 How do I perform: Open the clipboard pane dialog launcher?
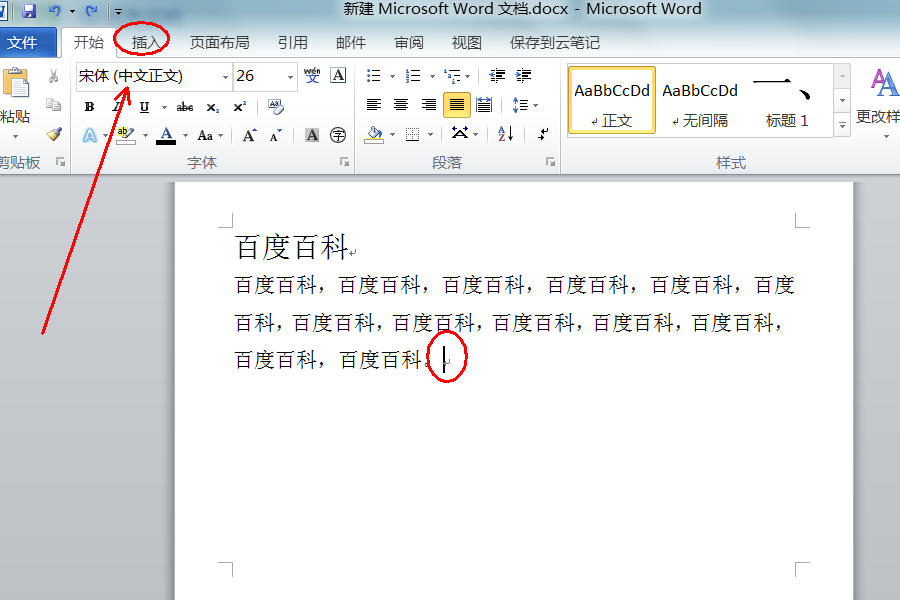[x=60, y=162]
